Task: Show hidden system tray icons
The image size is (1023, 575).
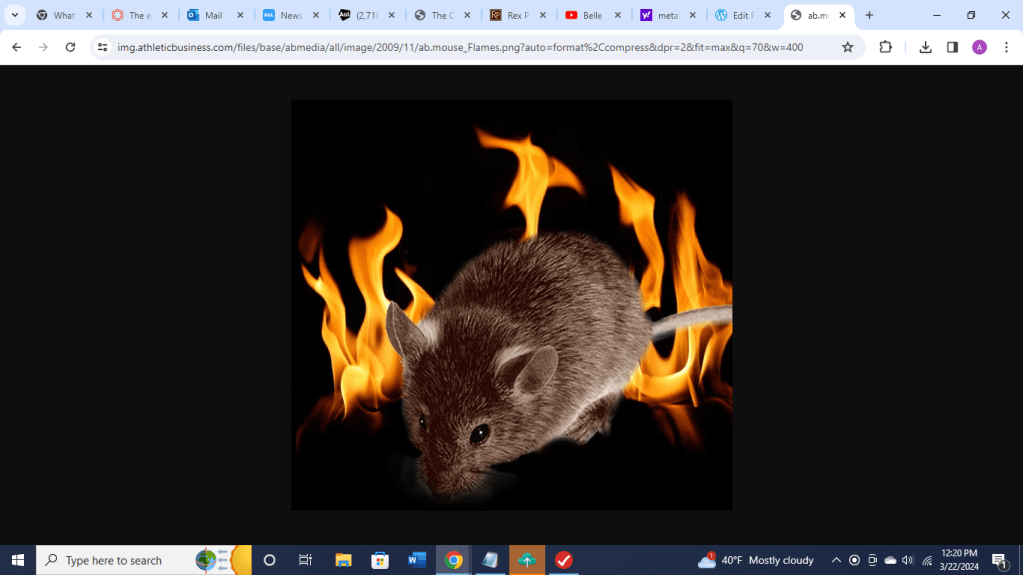Action: 836,560
